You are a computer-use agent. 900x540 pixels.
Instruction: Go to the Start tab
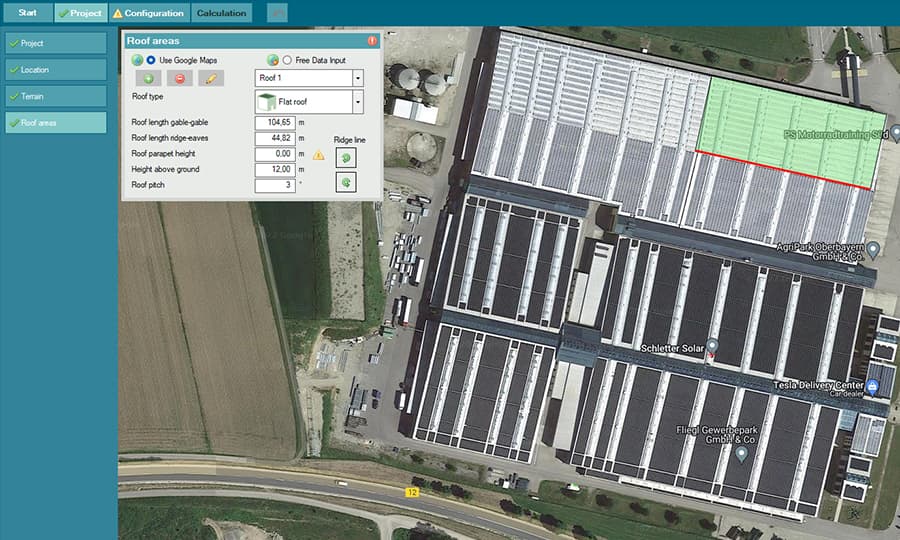pyautogui.click(x=27, y=13)
